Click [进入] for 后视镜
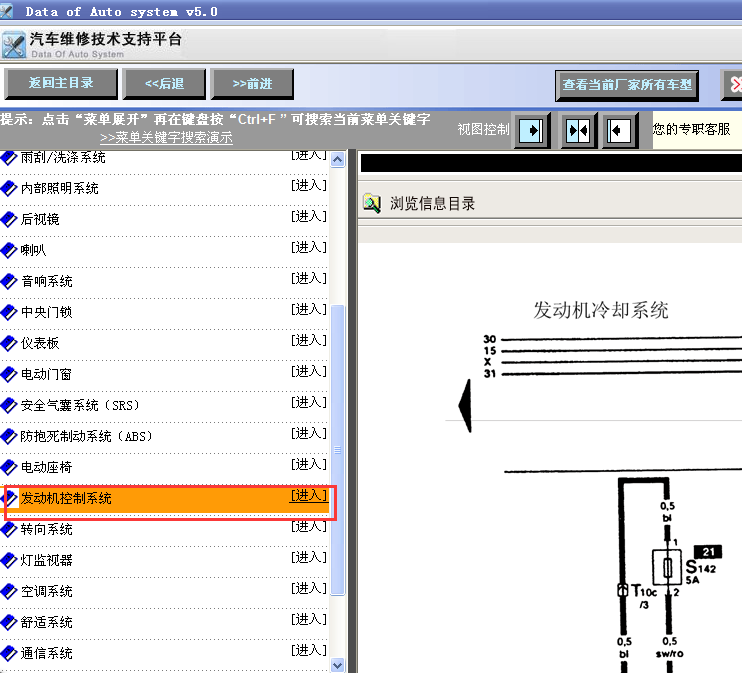 click(309, 216)
